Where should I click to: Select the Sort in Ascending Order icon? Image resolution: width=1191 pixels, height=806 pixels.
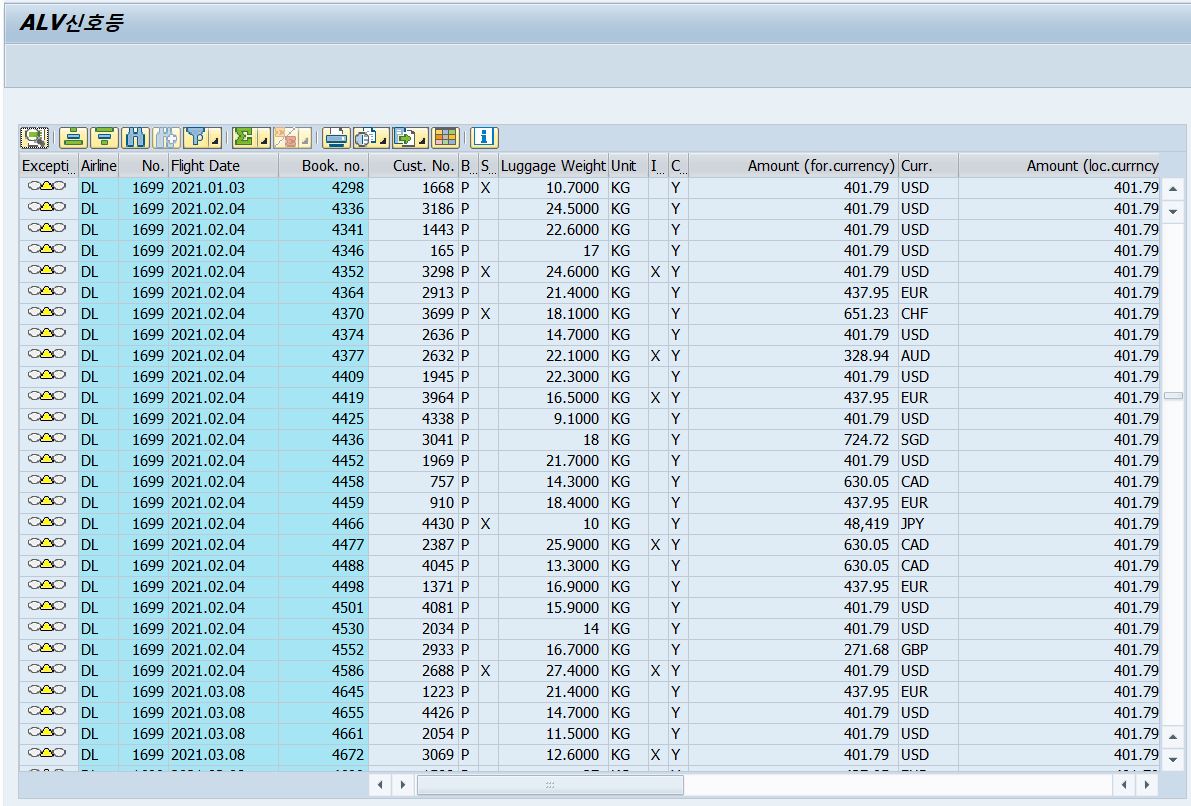74,137
